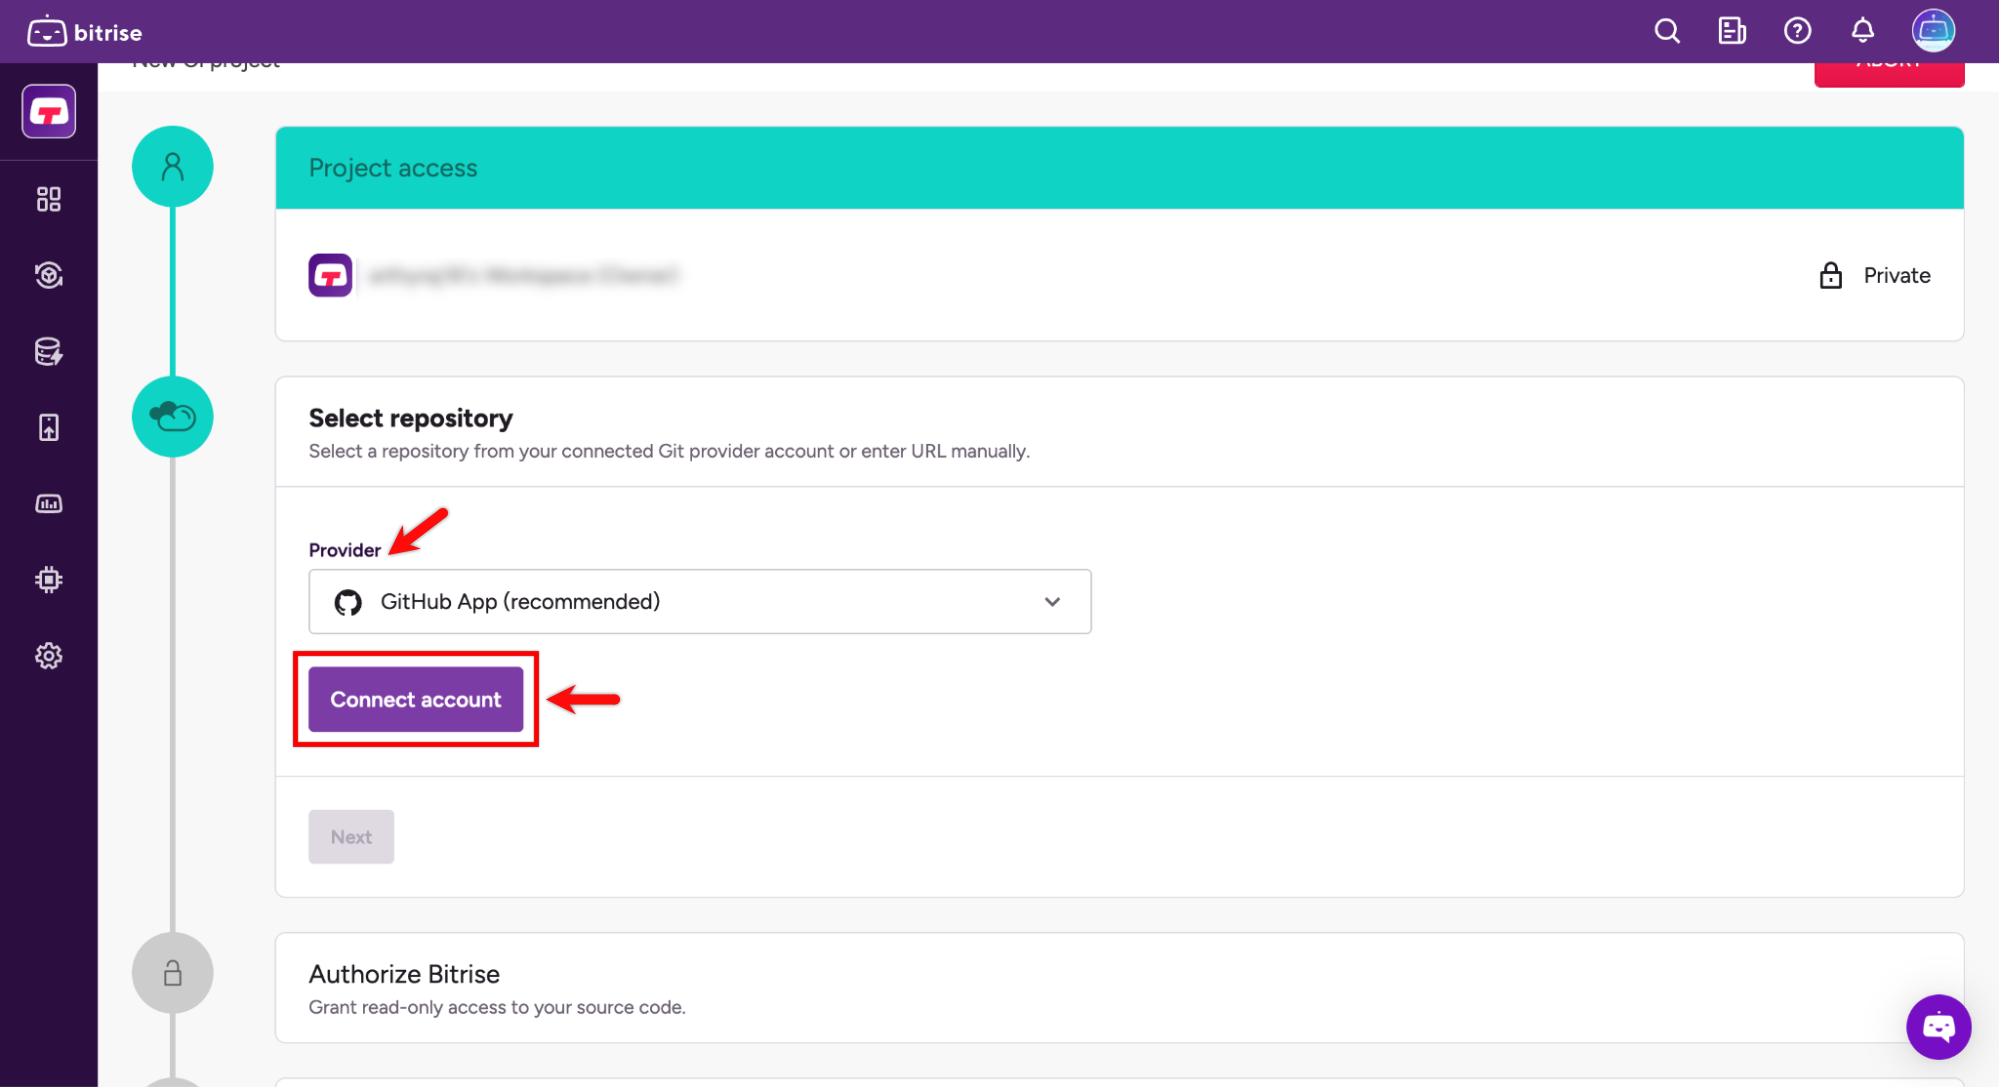
Task: Open the chip icon in sidebar
Action: (49, 580)
